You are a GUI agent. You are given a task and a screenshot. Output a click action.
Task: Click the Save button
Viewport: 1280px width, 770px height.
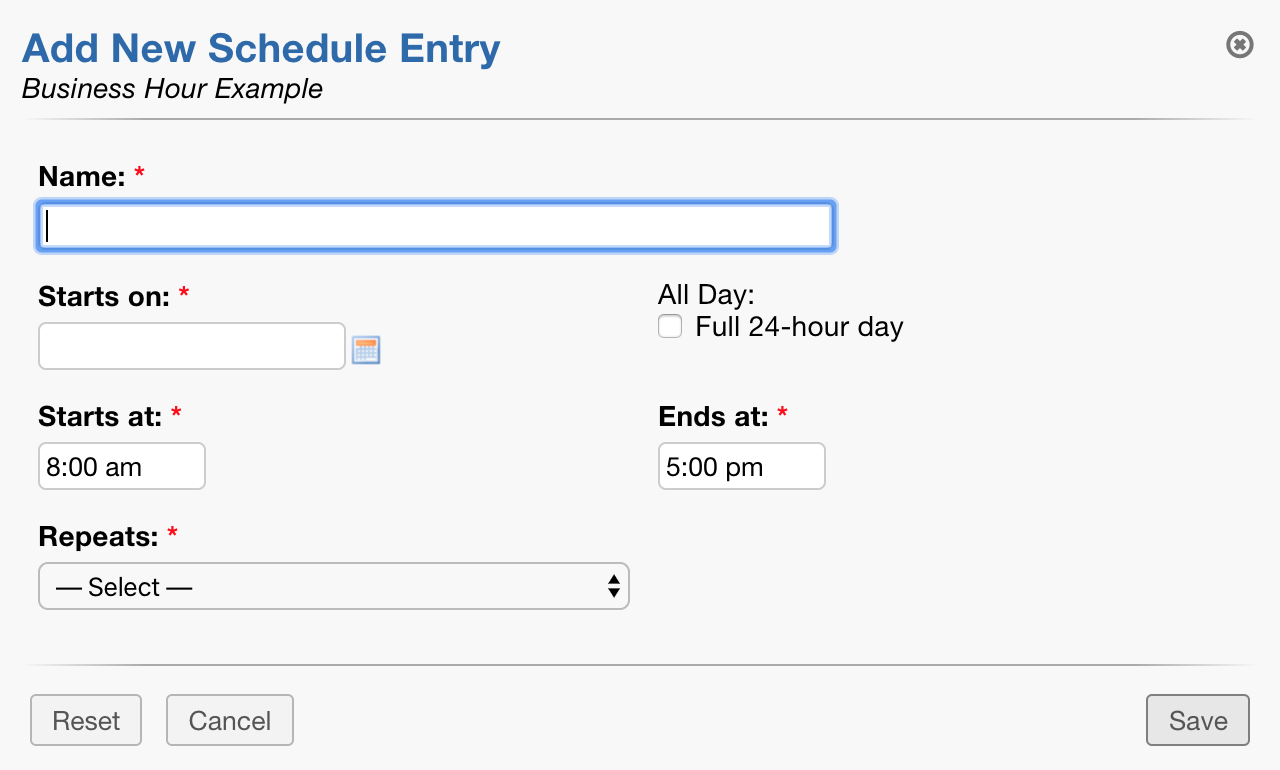click(x=1197, y=720)
